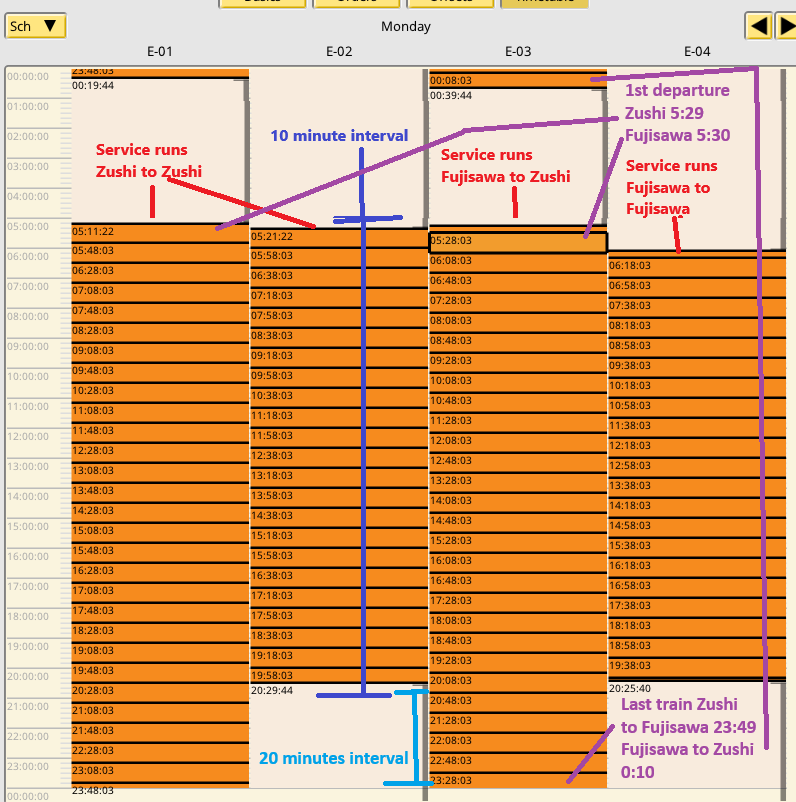Click the 00:39:44 idle block in E-03
This screenshot has height=802, width=796.
[518, 157]
